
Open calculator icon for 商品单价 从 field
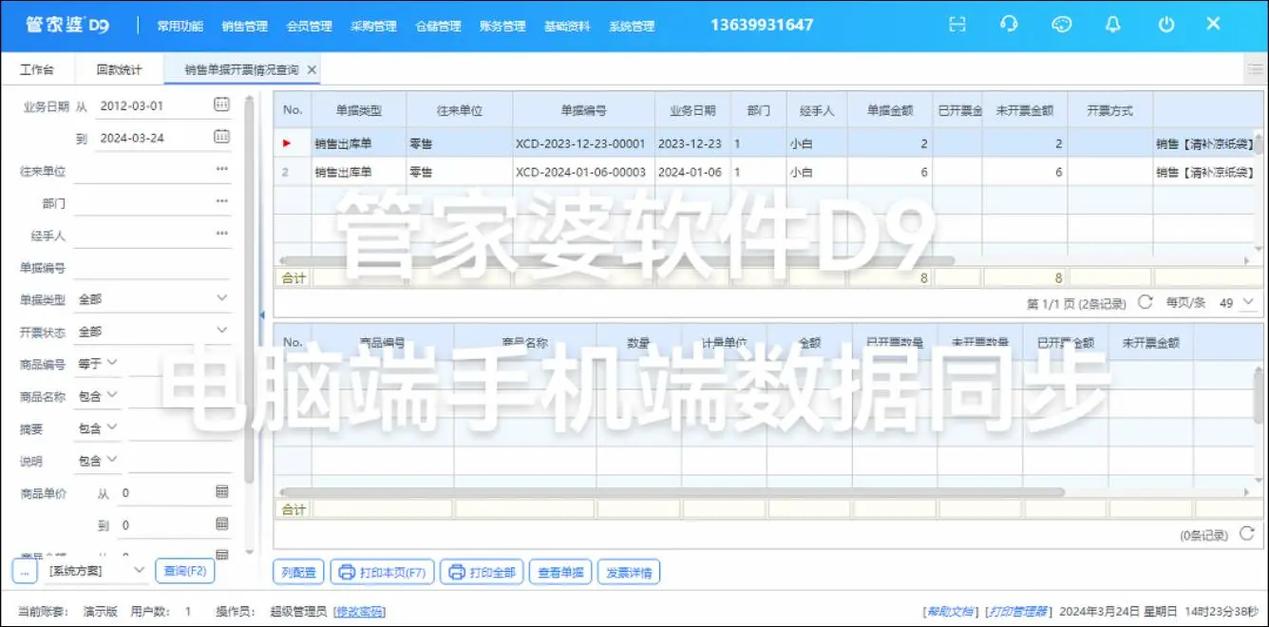[x=221, y=492]
